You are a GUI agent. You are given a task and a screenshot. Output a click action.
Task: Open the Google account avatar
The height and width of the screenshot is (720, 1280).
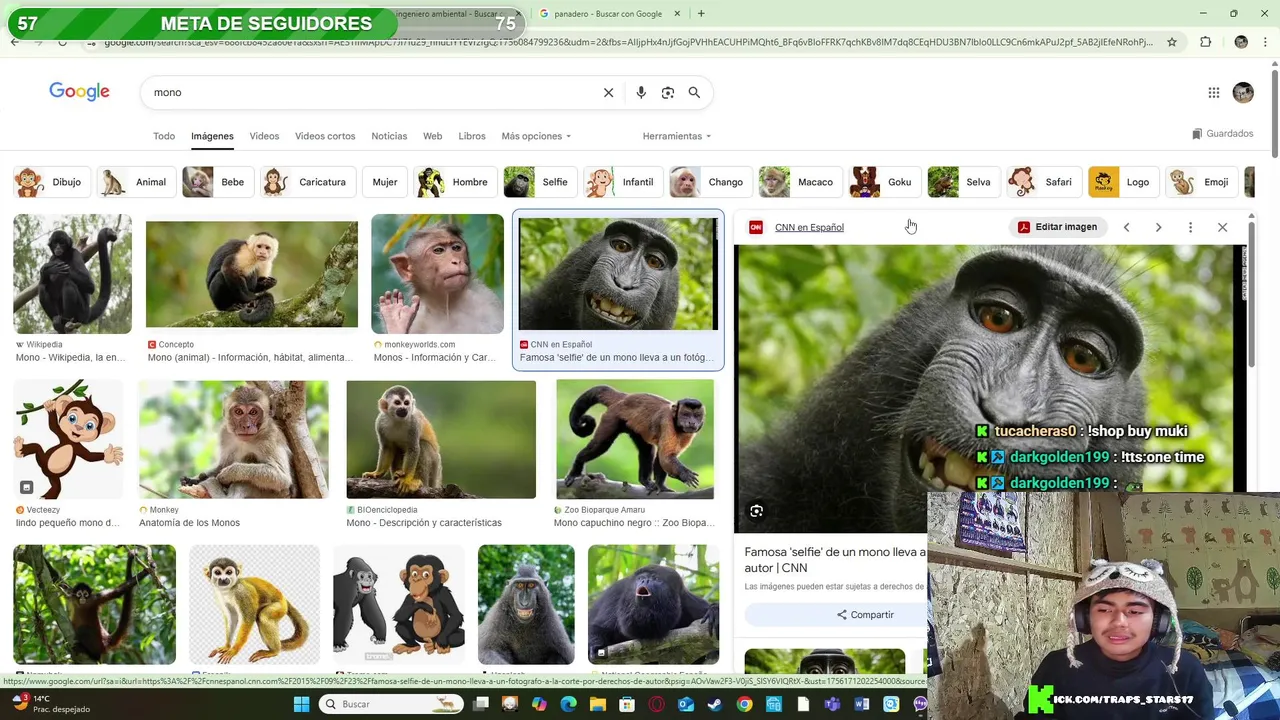pyautogui.click(x=1243, y=92)
